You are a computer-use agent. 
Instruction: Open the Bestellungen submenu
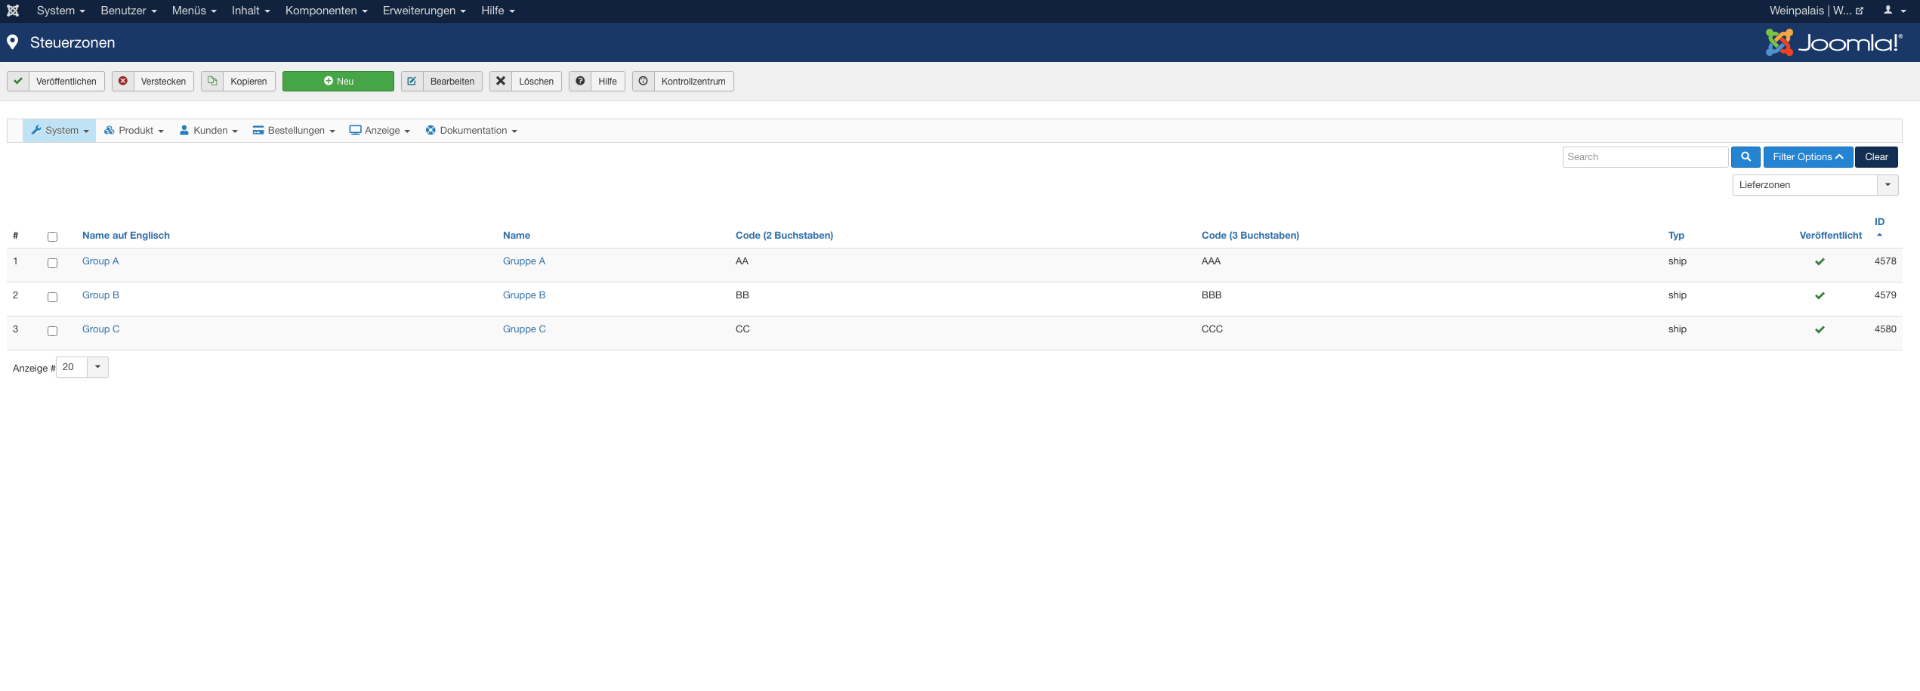point(294,131)
